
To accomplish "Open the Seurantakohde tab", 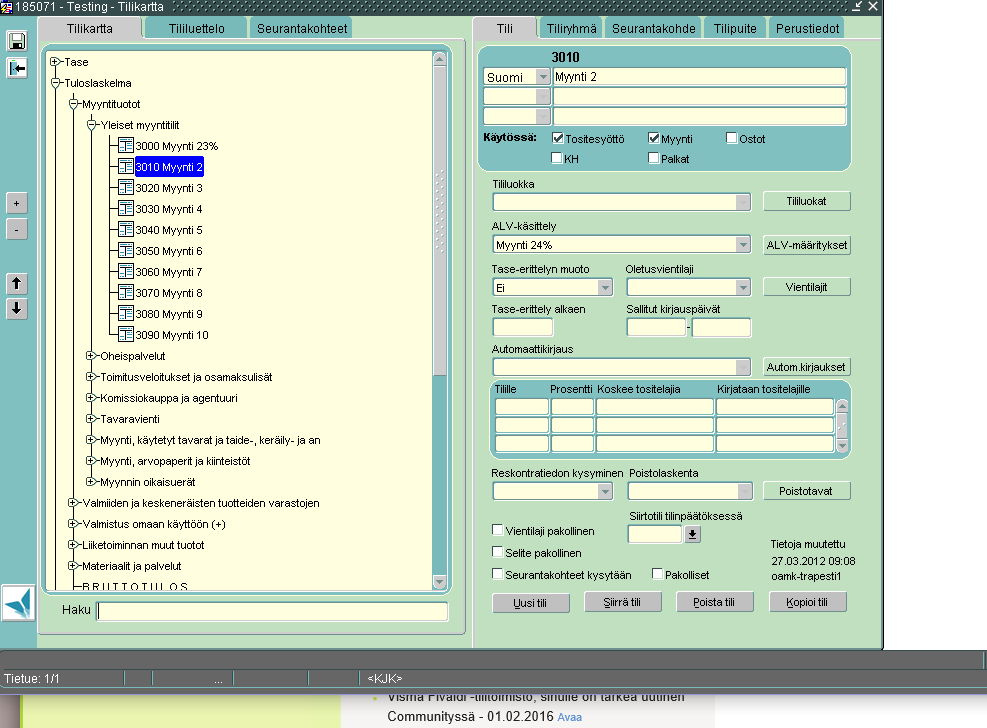I will [653, 29].
